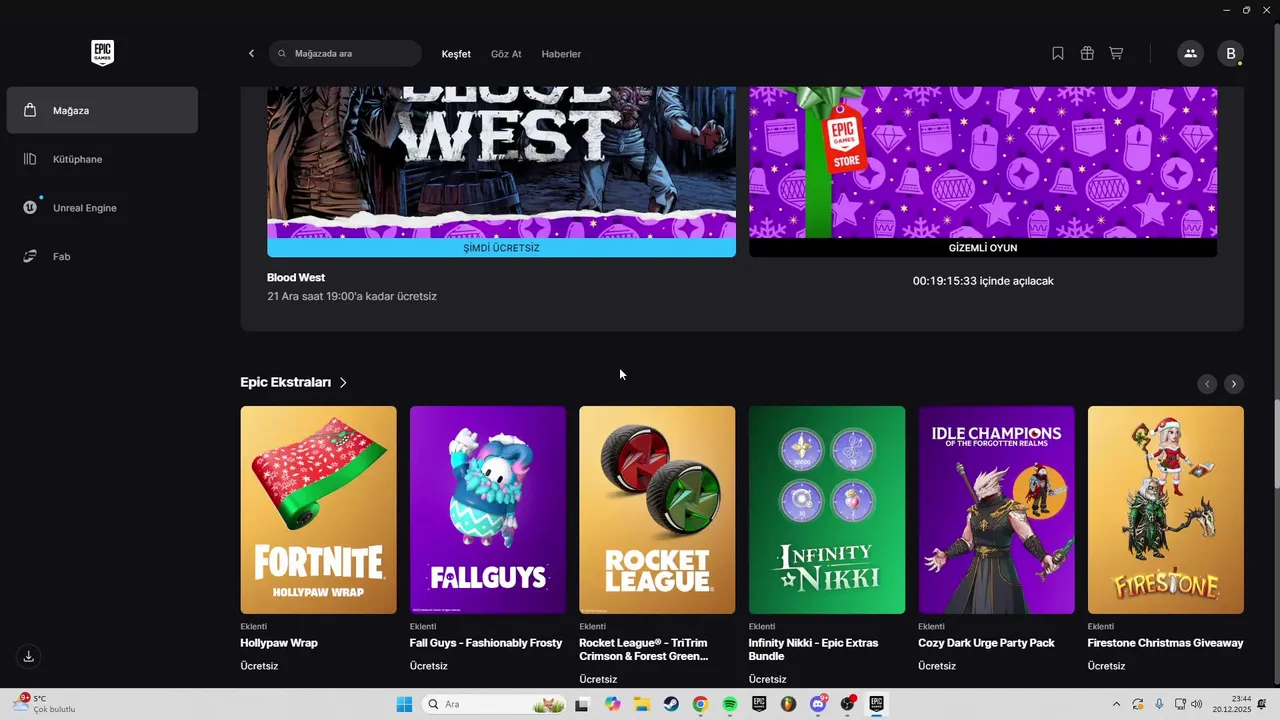The width and height of the screenshot is (1280, 720).
Task: Click Firestone Christmas Giveaway title
Action: point(1166,643)
